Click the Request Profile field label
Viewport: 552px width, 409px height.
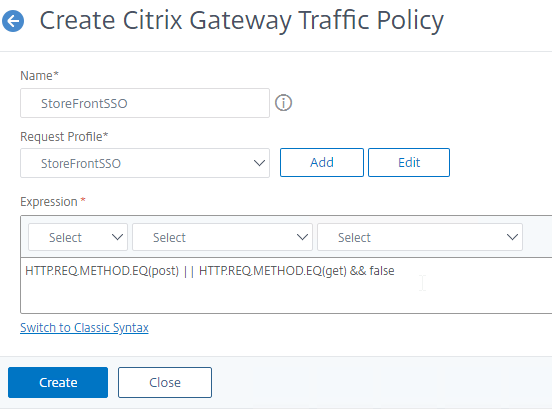[x=64, y=137]
